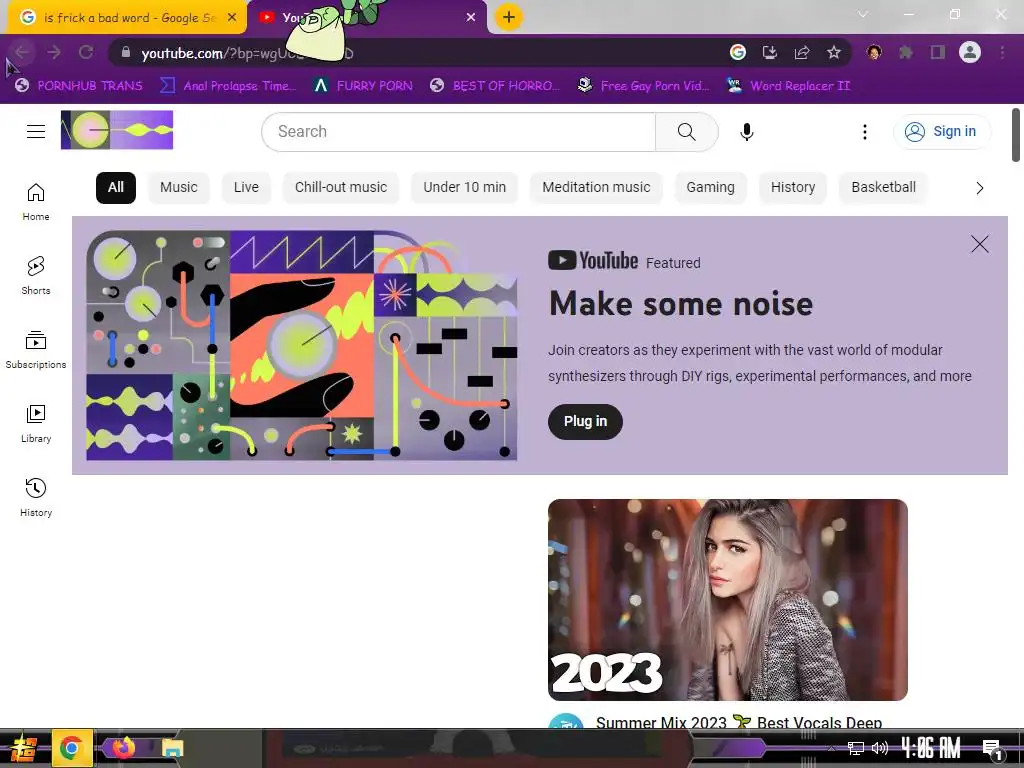Click Chrome icon in taskbar

pos(71,748)
